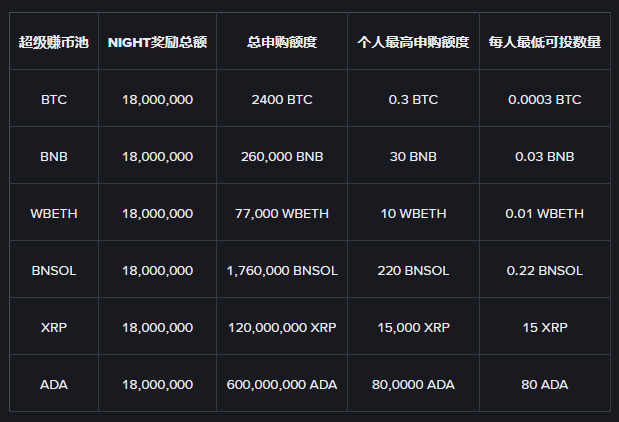
Task: Click the 超级赚币池 column header
Action: coord(54,43)
